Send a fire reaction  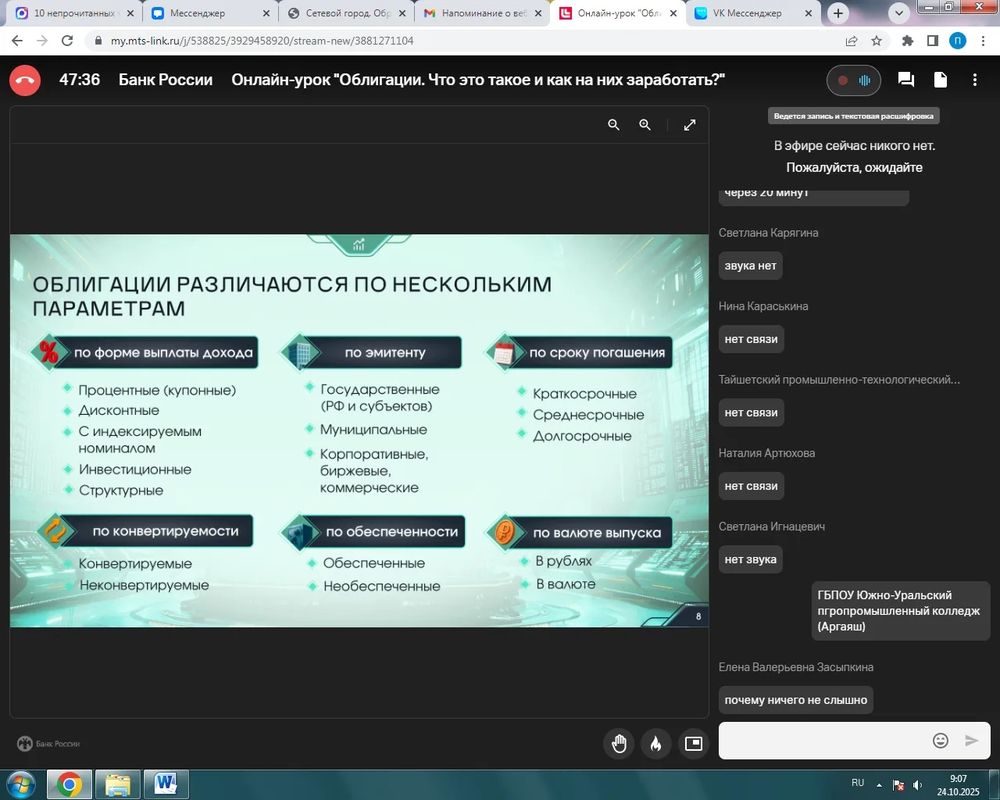coord(656,743)
